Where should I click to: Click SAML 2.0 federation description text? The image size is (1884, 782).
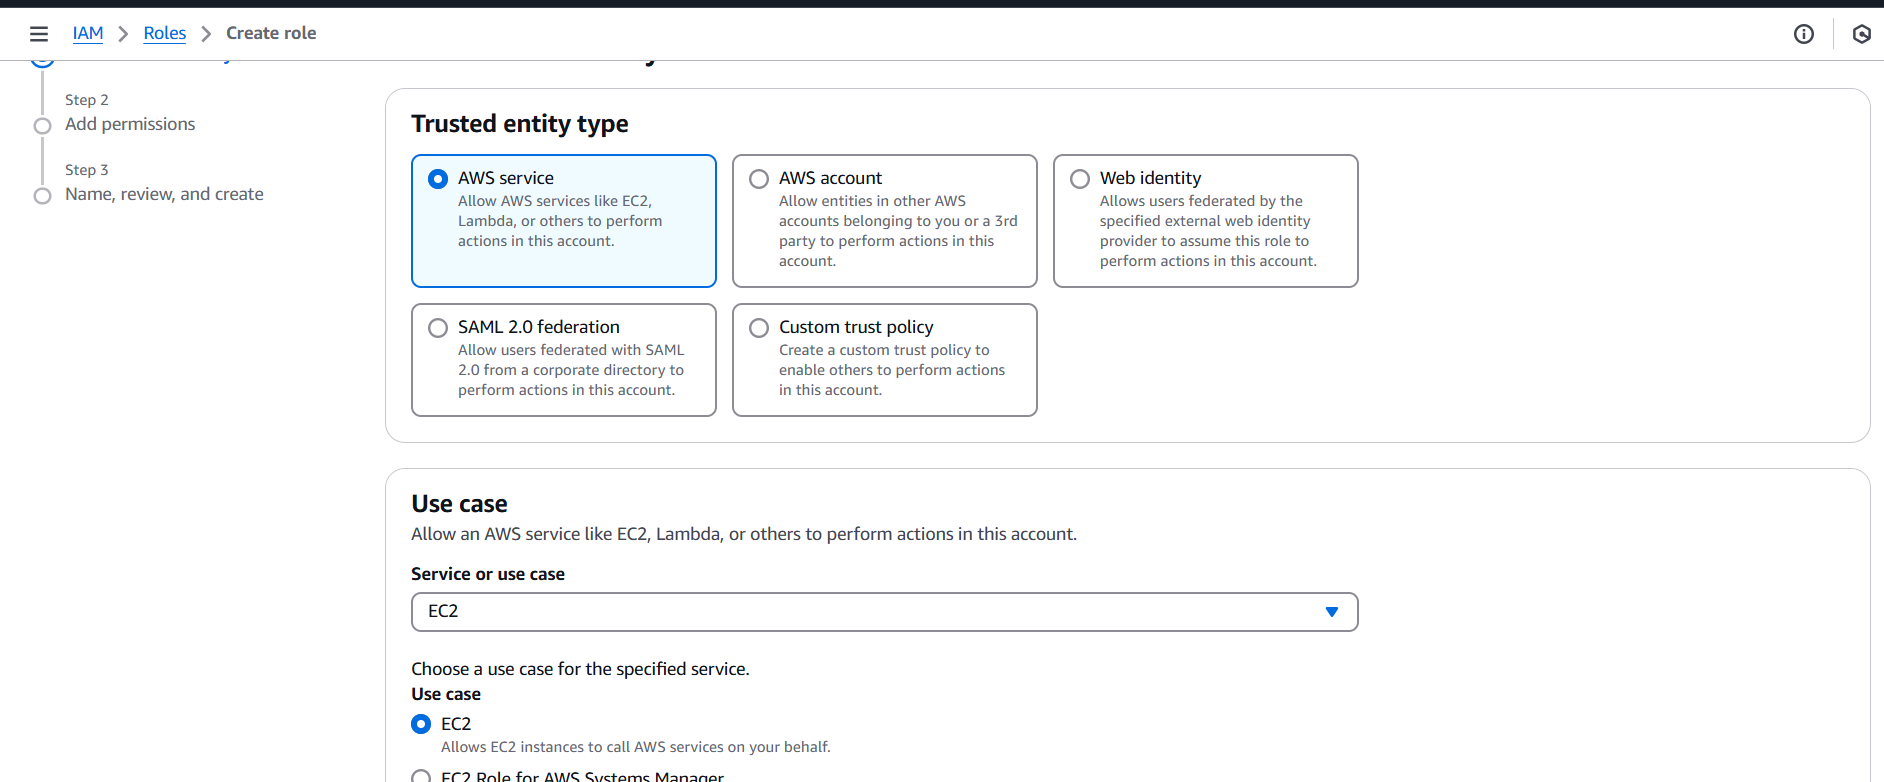[571, 370]
